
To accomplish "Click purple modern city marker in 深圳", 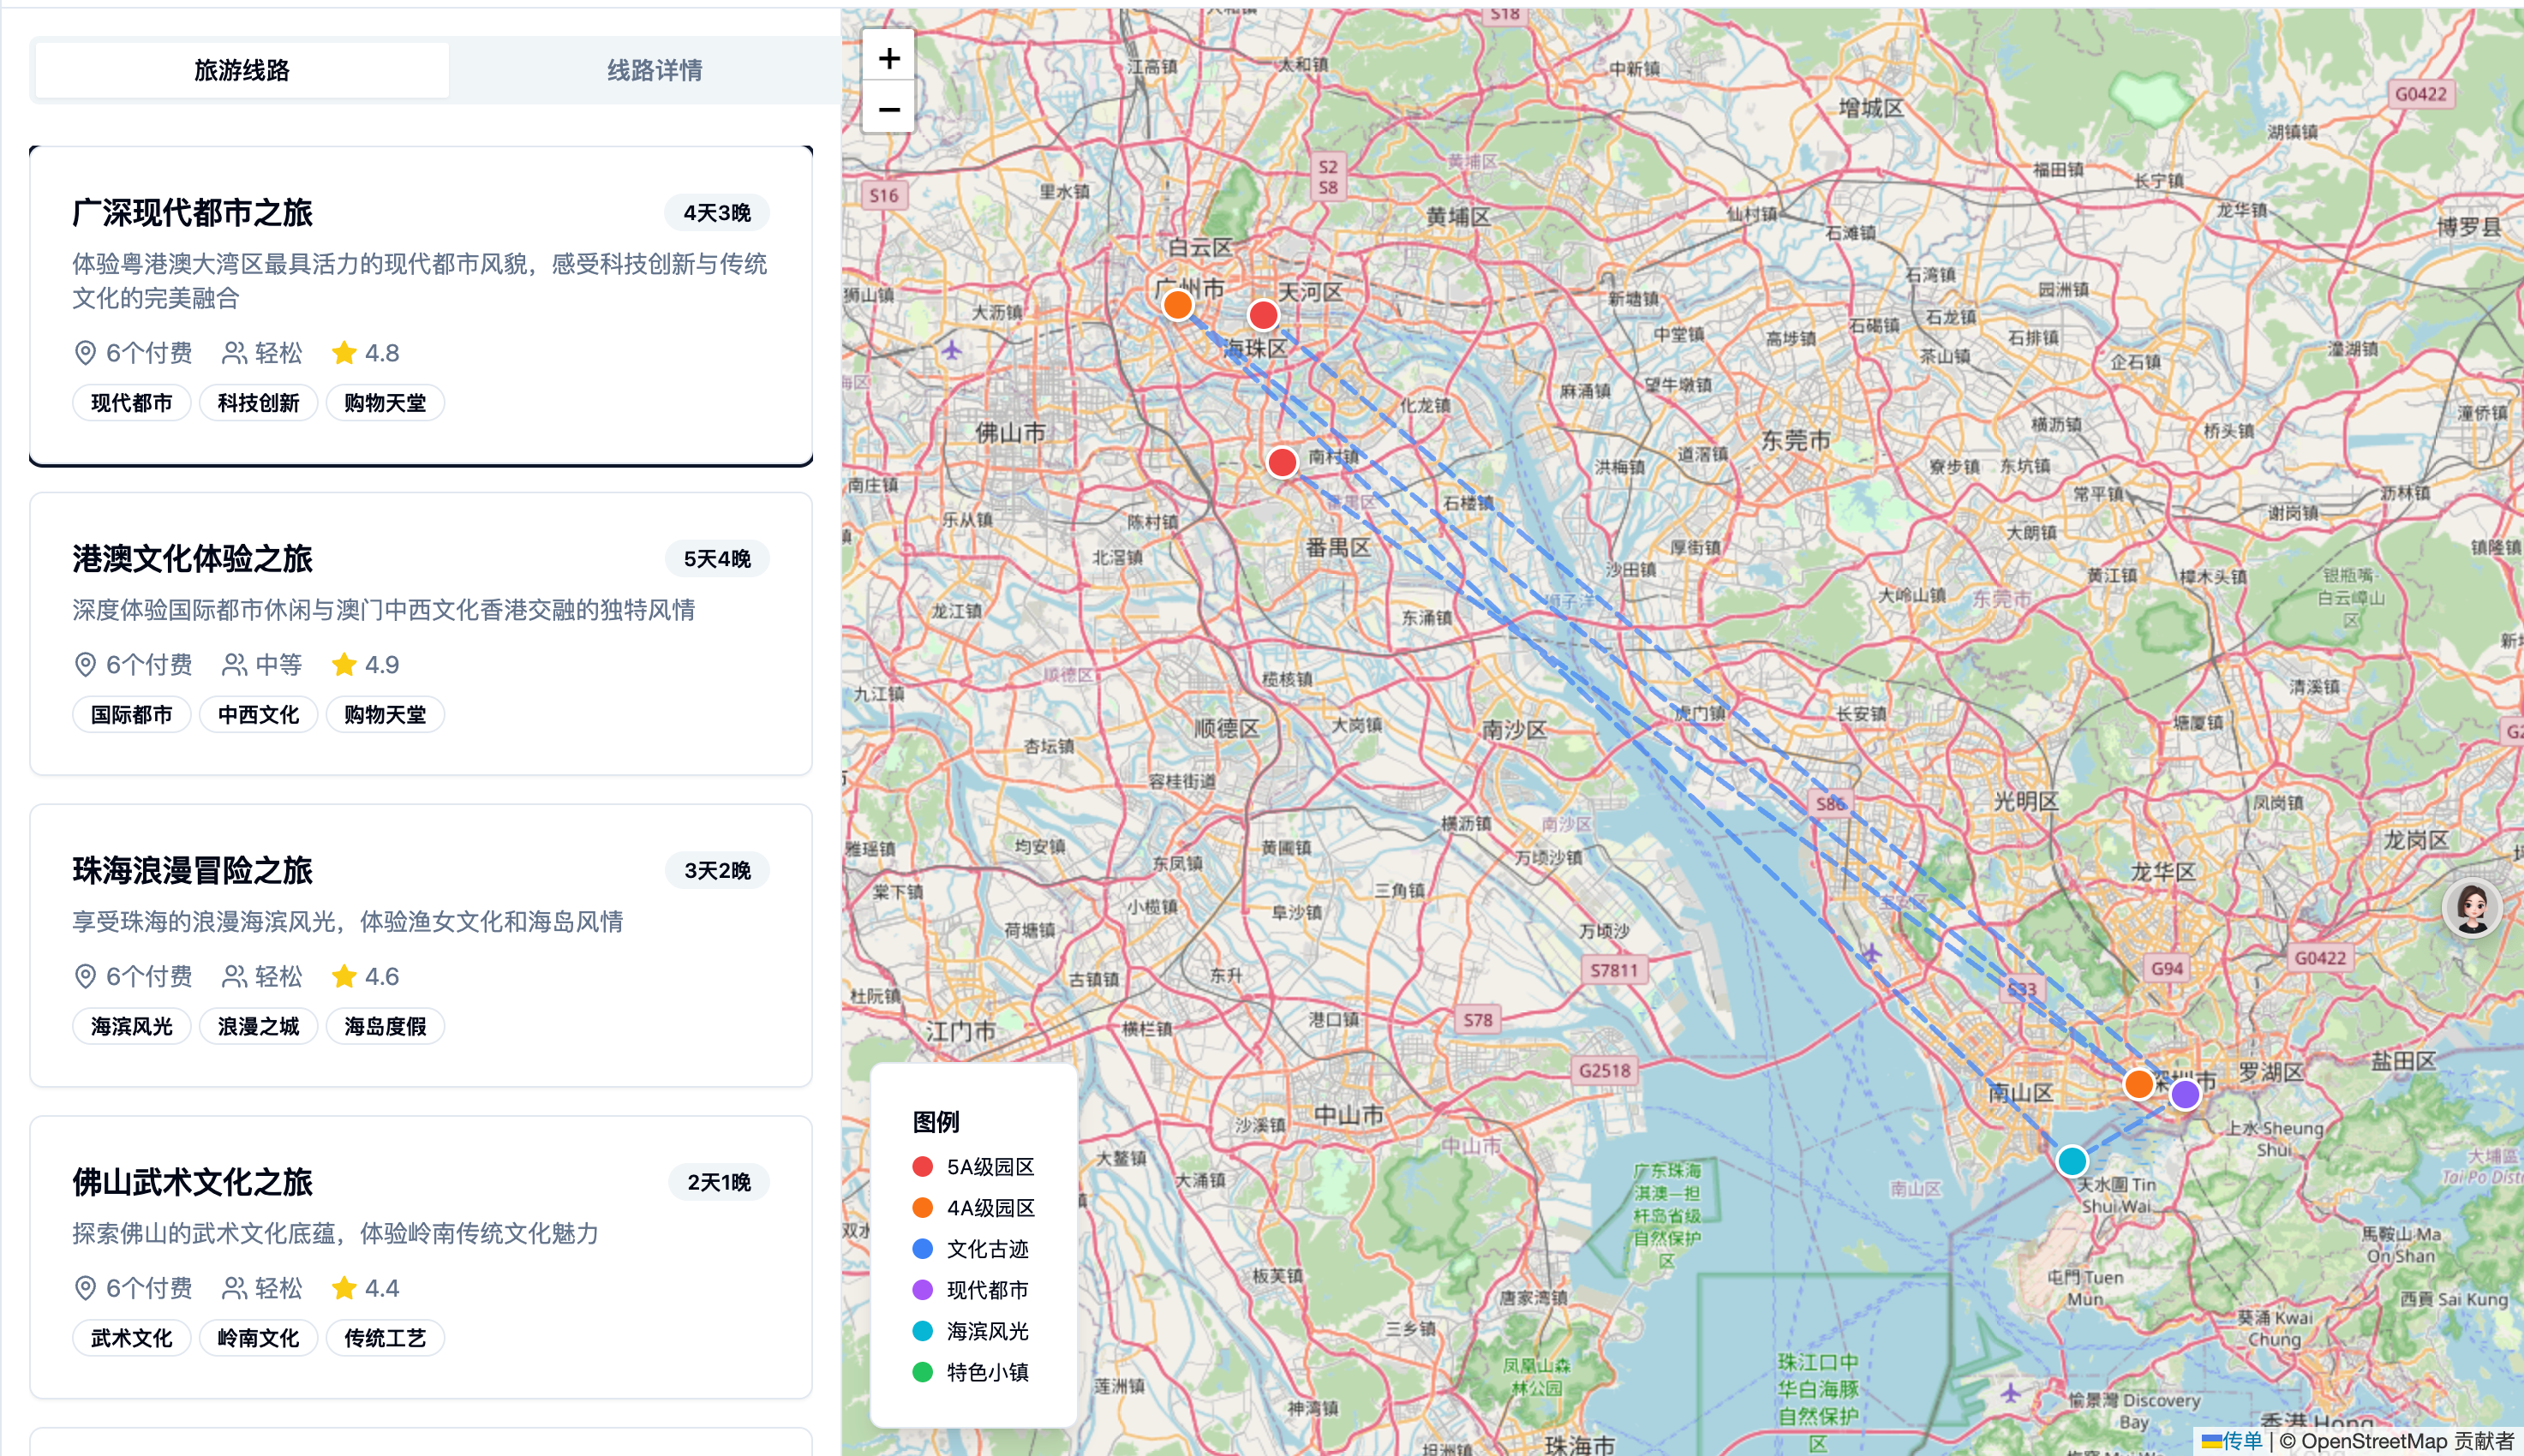I will pyautogui.click(x=2185, y=1094).
